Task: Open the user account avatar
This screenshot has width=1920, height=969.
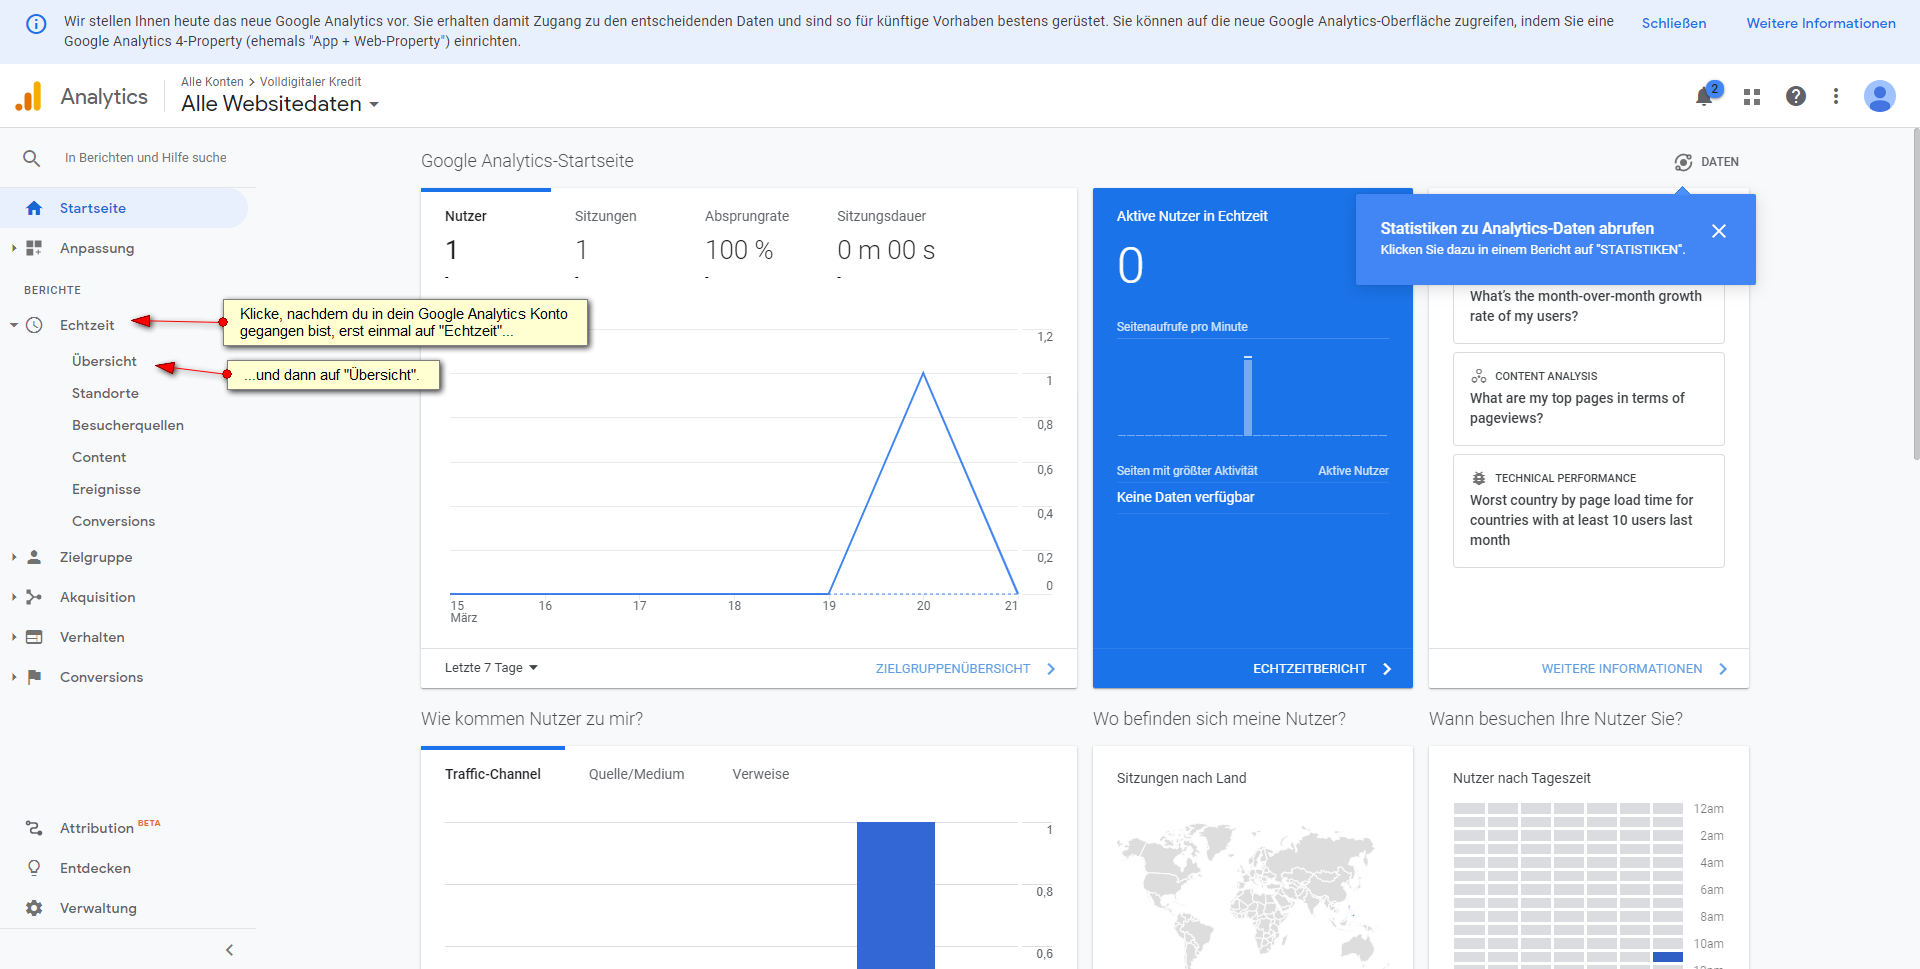Action: (x=1880, y=96)
